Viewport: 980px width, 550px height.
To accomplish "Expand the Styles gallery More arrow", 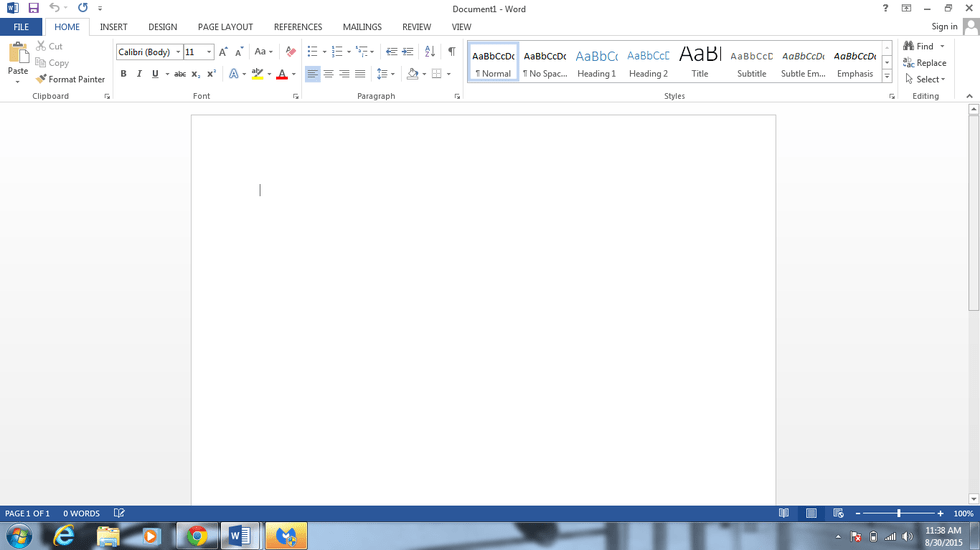I will (x=887, y=77).
